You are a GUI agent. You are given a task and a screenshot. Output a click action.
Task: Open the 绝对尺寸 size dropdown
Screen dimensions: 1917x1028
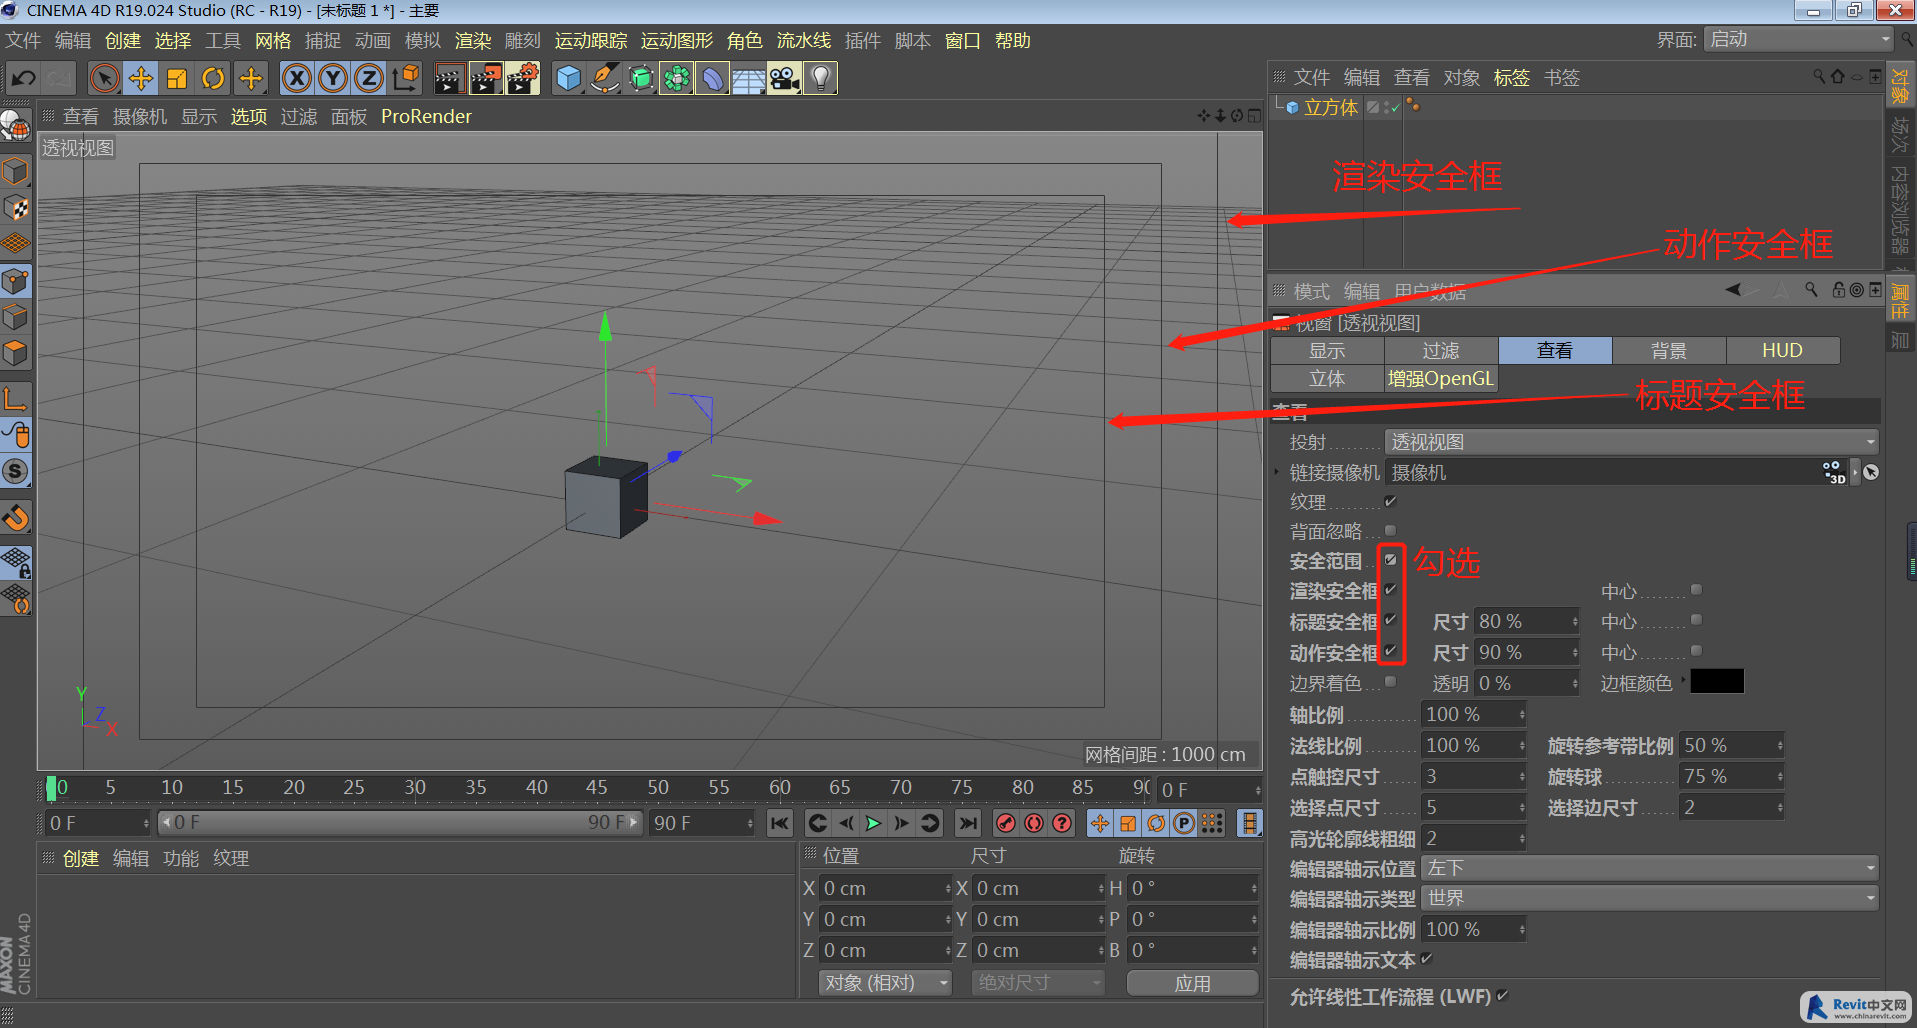1038,983
